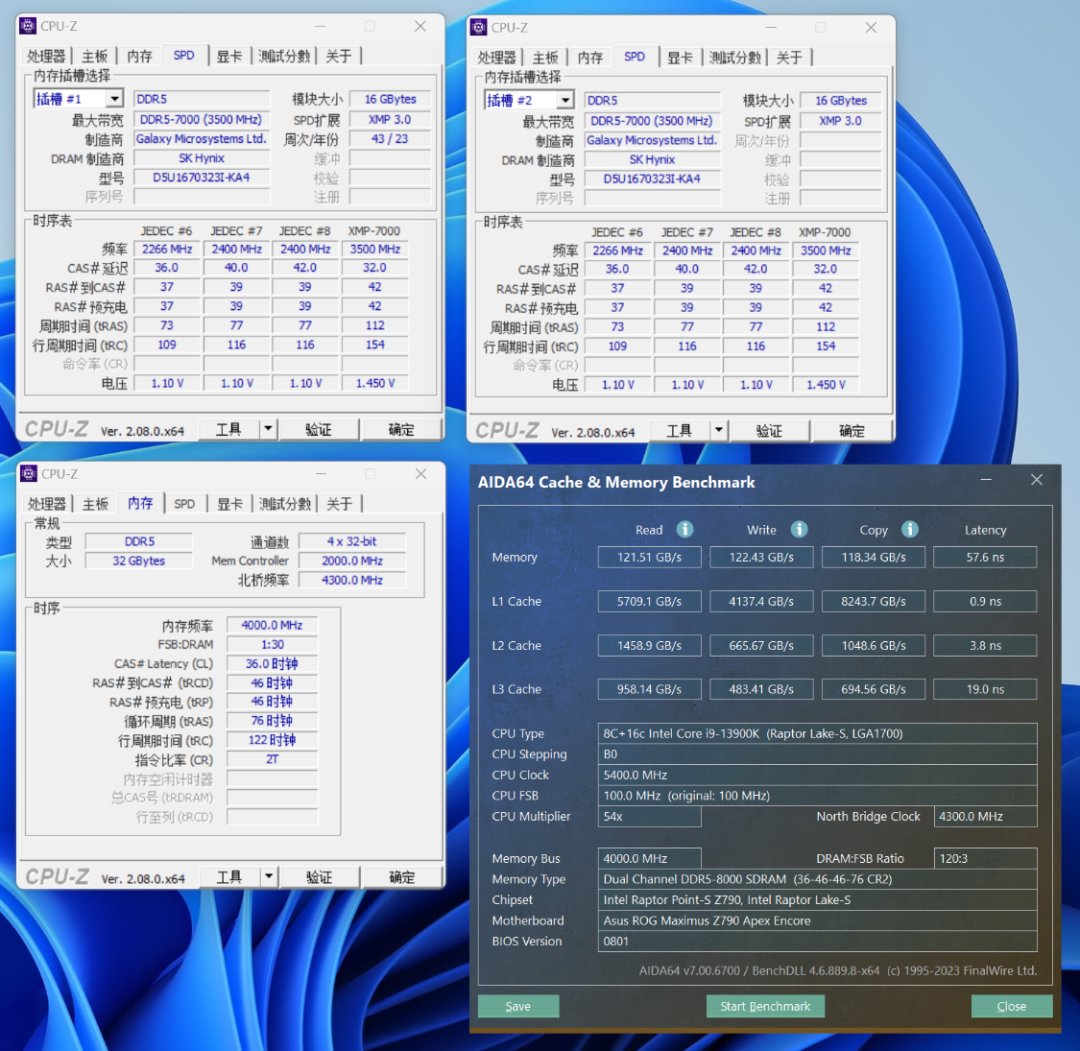Click North Bridge Clock 4300.0 MHz field
Screen dimensions: 1080x1051
(985, 816)
